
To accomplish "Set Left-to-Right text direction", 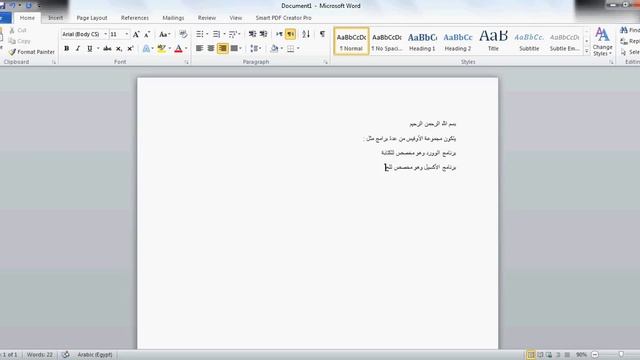I will click(279, 34).
